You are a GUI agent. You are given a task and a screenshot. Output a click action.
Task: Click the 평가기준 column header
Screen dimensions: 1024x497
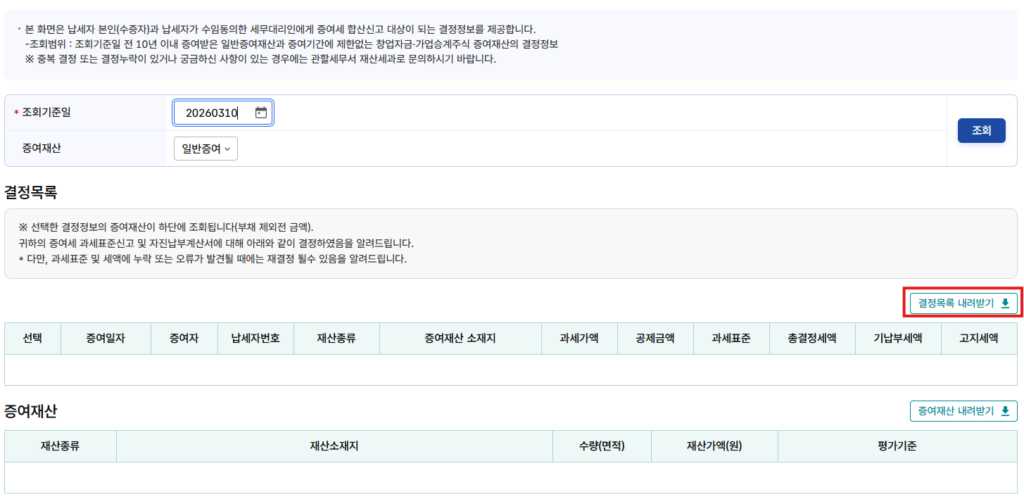[x=897, y=446]
